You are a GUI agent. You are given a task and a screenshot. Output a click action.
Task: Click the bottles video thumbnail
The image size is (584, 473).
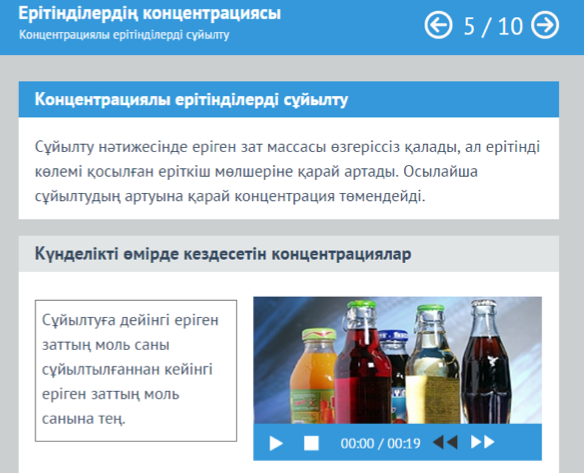tap(397, 360)
